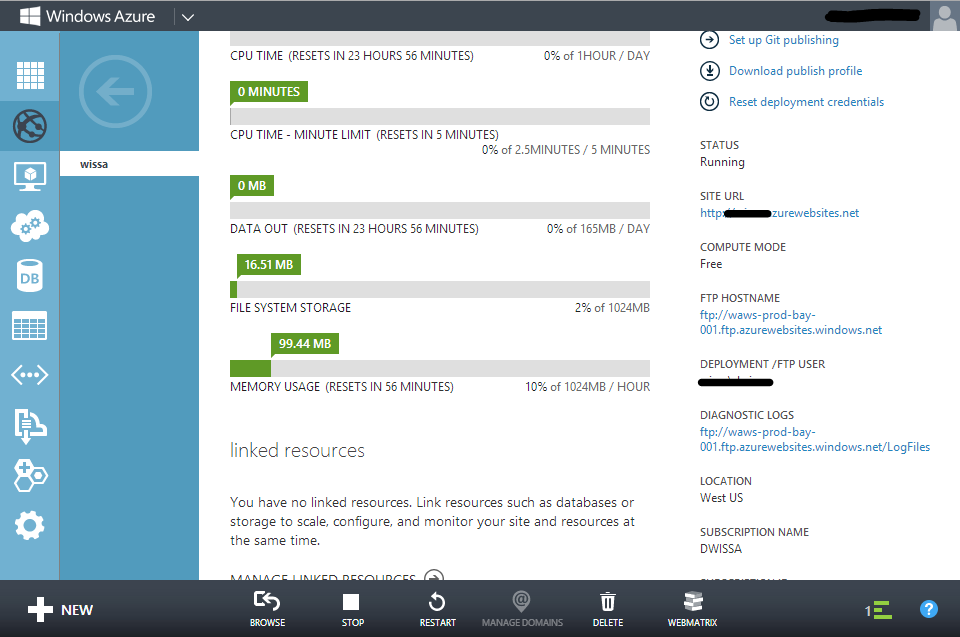Expand the Windows Azure header dropdown chevron
Viewport: 960px width, 637px height.
[x=188, y=17]
